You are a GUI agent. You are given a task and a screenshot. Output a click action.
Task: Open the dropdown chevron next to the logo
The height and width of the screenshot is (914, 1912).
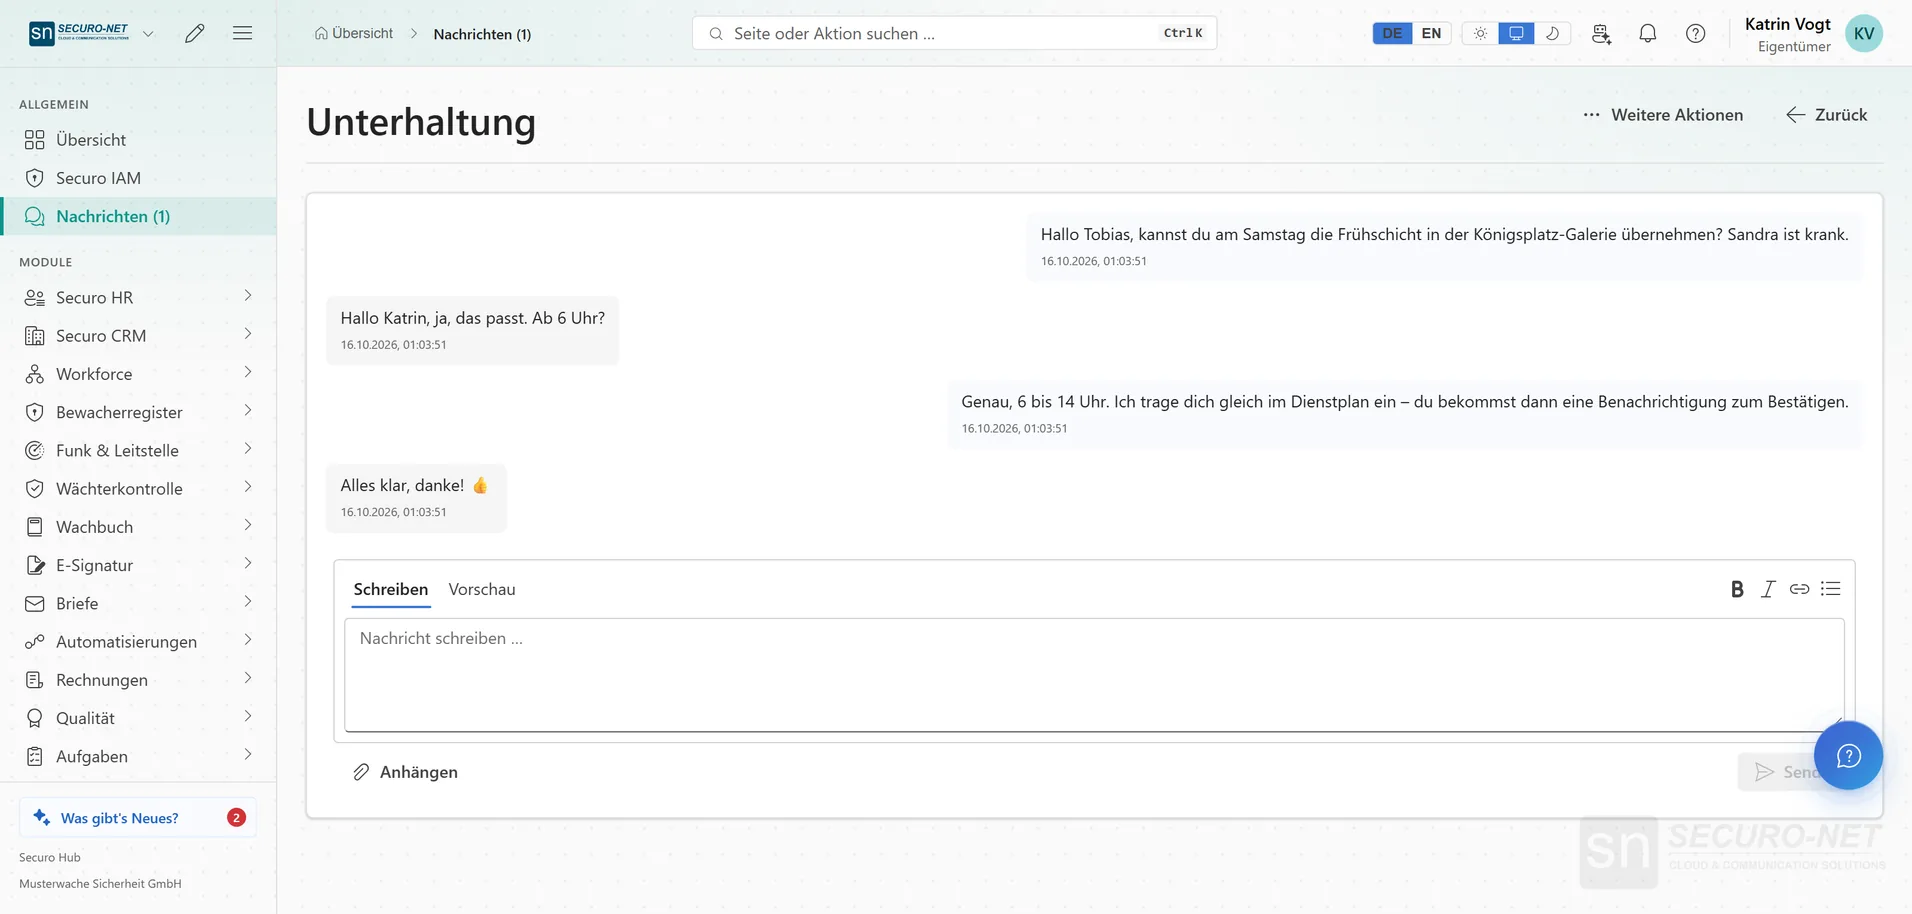(148, 33)
